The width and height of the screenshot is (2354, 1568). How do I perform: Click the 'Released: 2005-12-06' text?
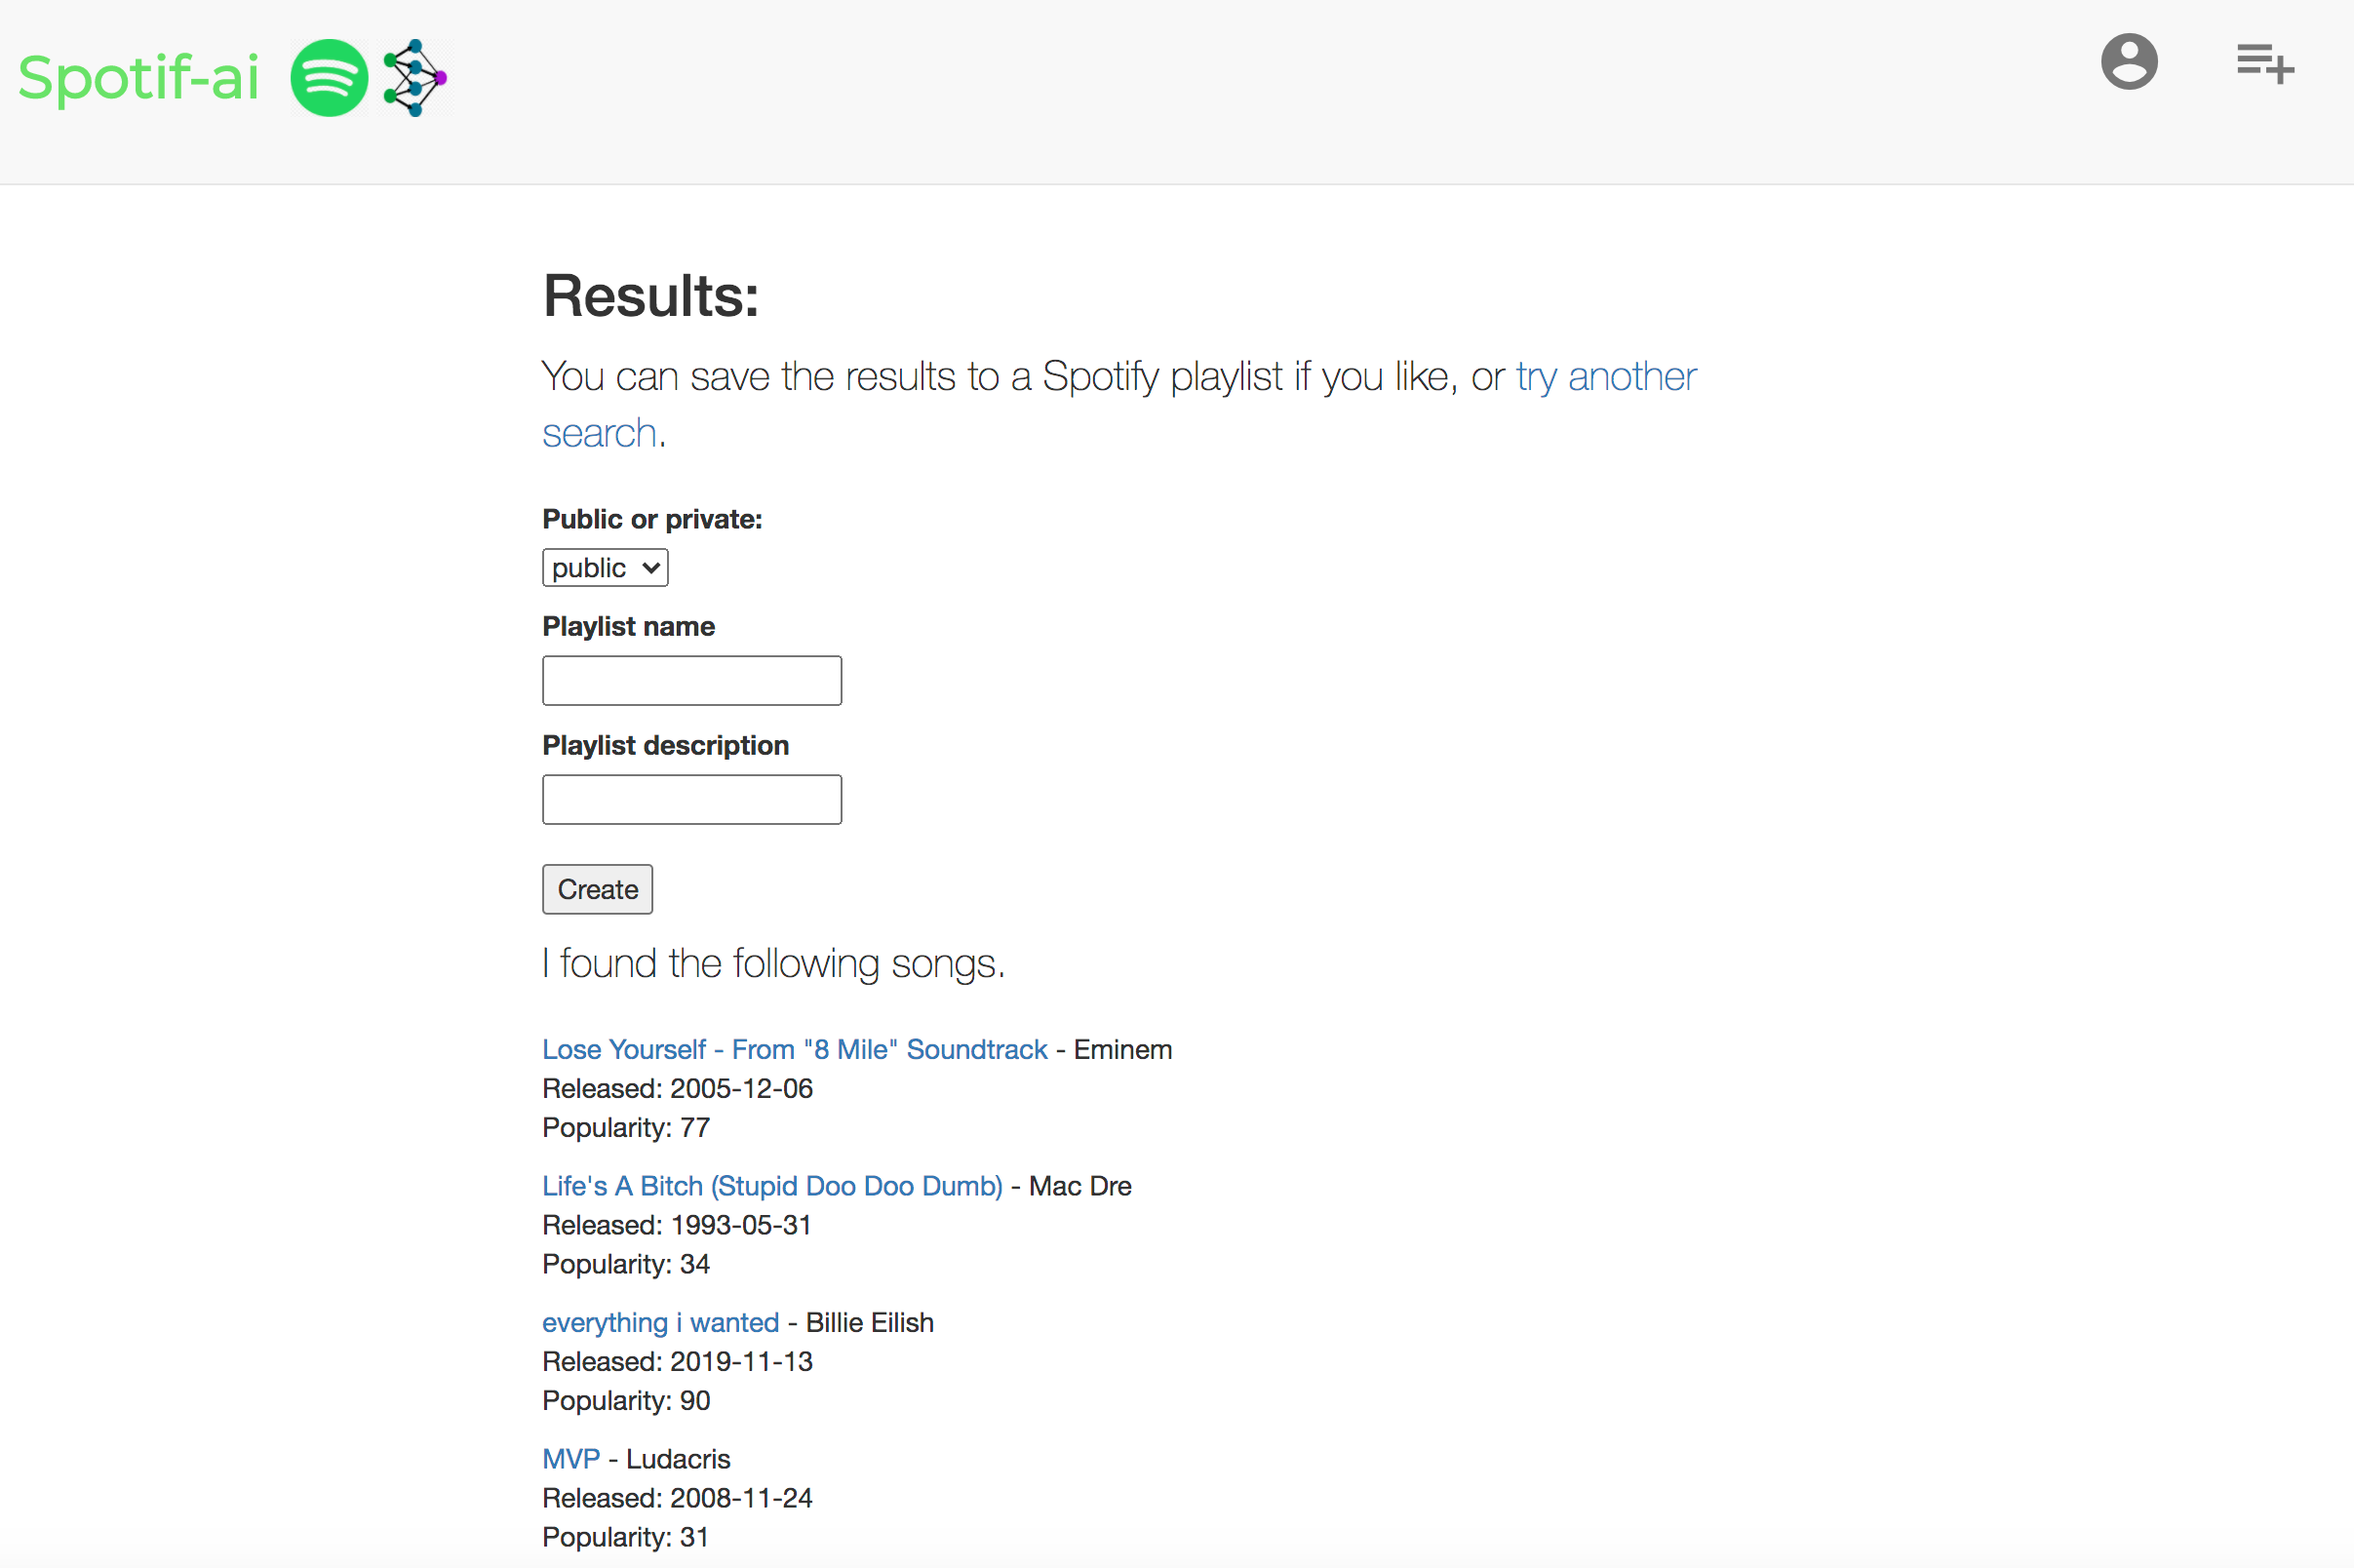(678, 1089)
